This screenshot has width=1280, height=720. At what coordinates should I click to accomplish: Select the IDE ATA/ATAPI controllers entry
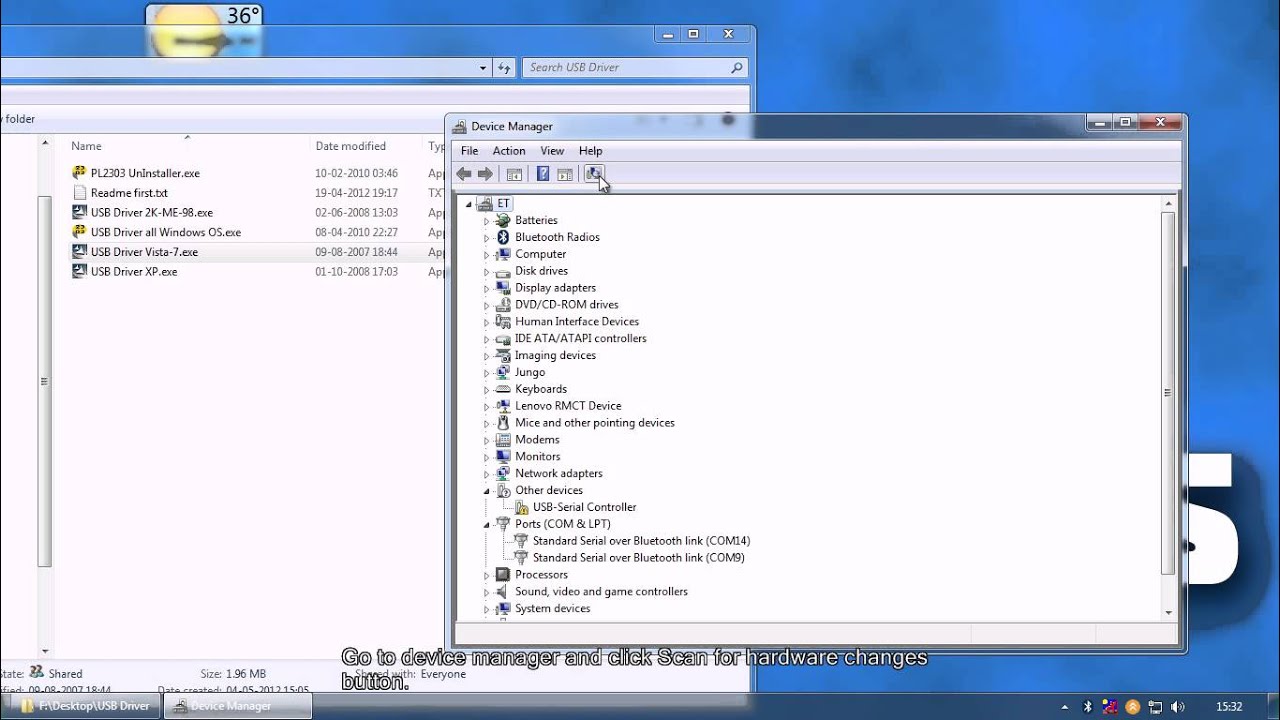click(580, 339)
